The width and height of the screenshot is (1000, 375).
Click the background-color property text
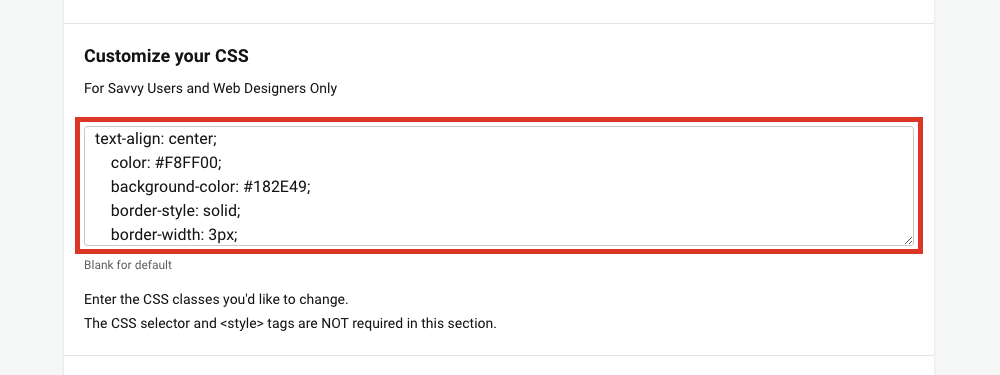[166, 187]
